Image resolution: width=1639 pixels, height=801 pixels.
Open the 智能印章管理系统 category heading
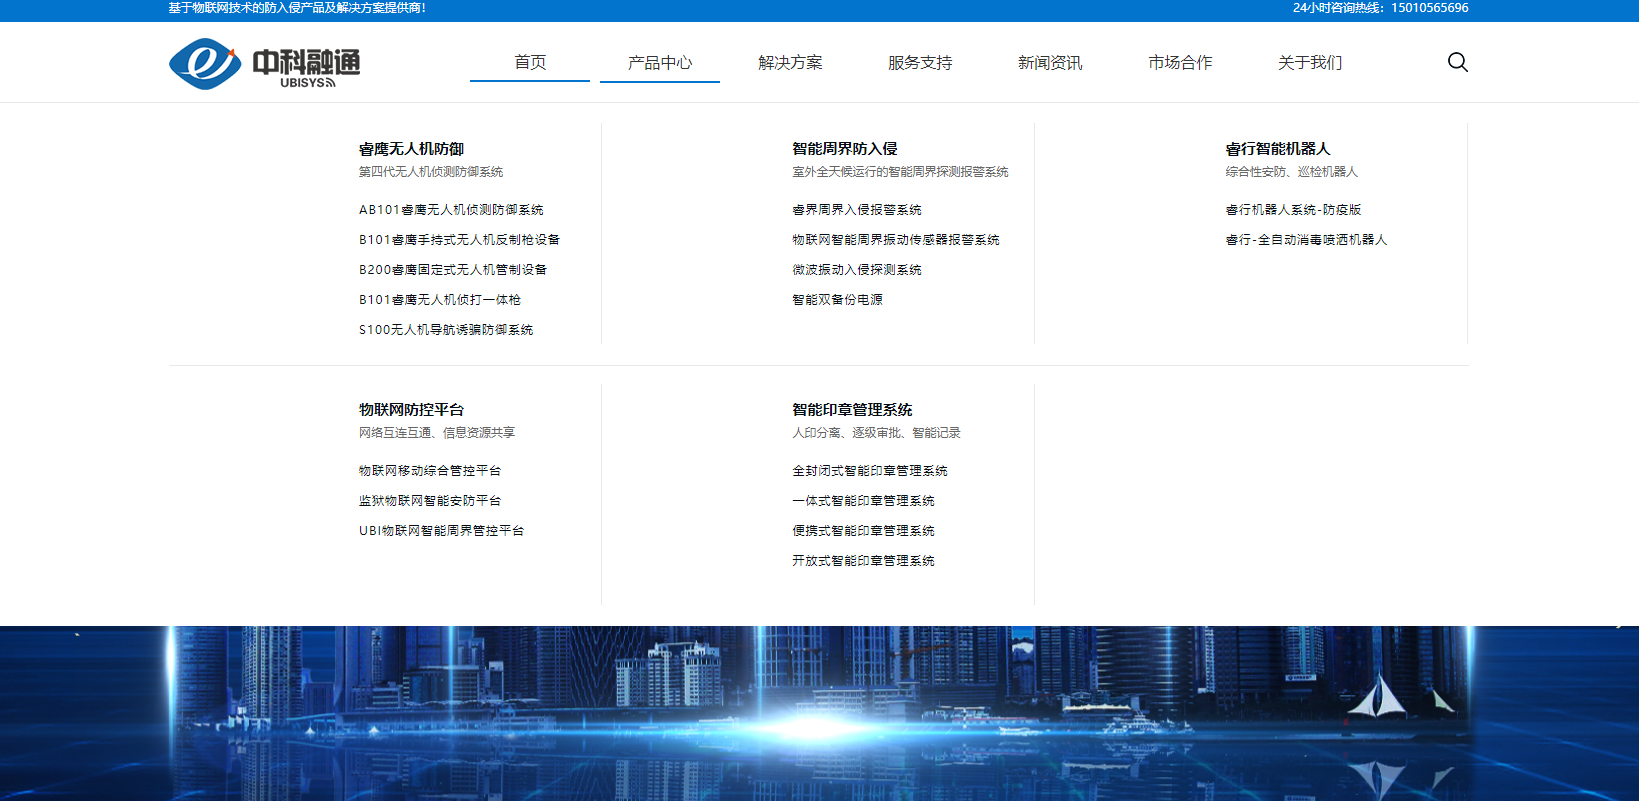(x=852, y=410)
